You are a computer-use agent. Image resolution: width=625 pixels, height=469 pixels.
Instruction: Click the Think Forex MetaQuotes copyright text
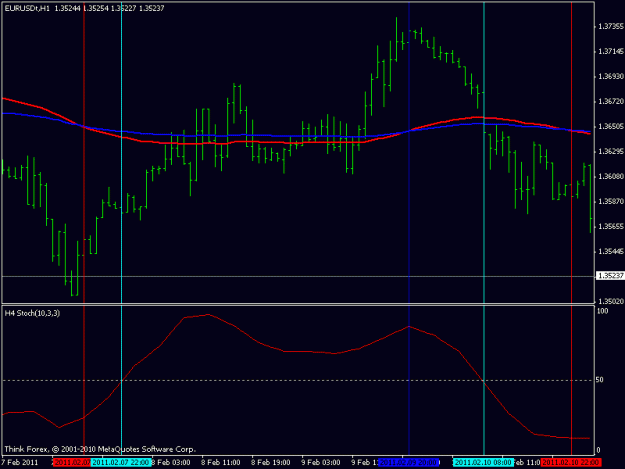tap(100, 449)
